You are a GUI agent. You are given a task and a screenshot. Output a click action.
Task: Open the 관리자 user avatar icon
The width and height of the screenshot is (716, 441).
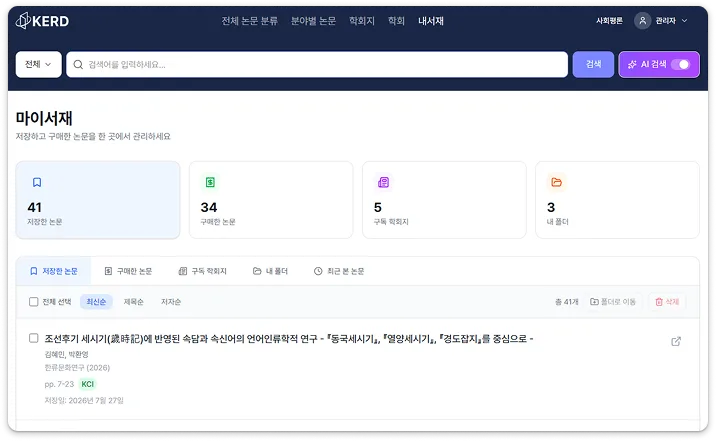[642, 21]
